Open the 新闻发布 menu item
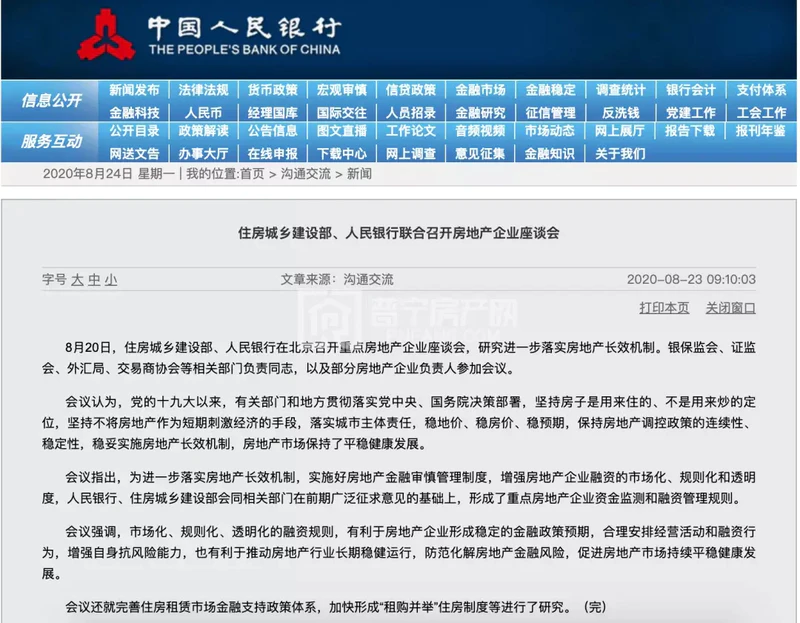The height and width of the screenshot is (623, 800). [x=134, y=90]
